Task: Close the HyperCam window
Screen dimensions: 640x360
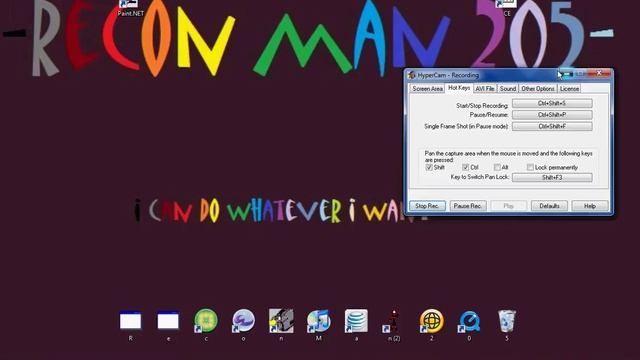Action: point(599,73)
